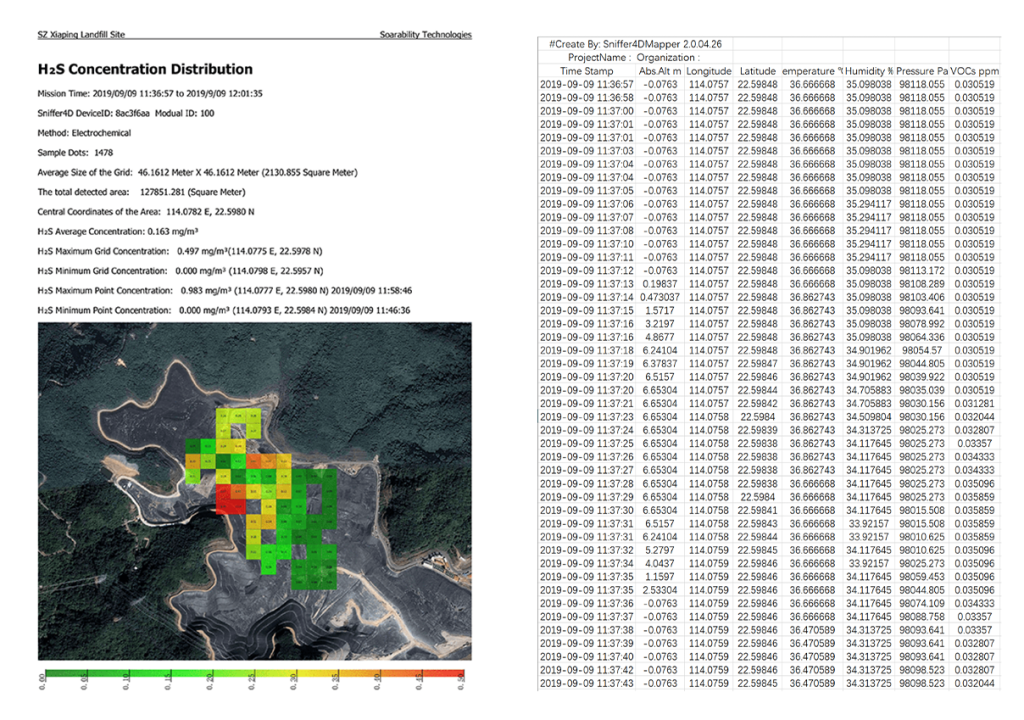Screen dimensions: 1024x720
Task: Select the "Abs.Alt m" column header
Action: tap(660, 71)
